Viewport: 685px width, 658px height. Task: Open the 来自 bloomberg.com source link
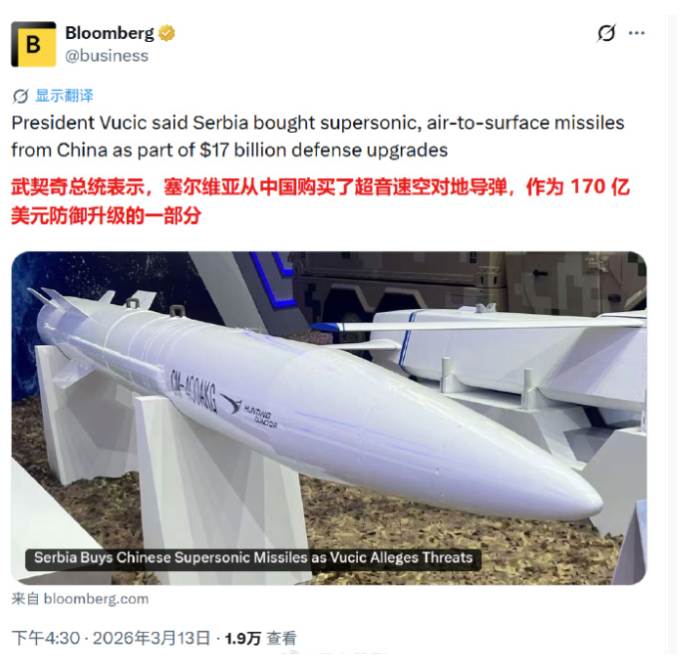coord(80,599)
